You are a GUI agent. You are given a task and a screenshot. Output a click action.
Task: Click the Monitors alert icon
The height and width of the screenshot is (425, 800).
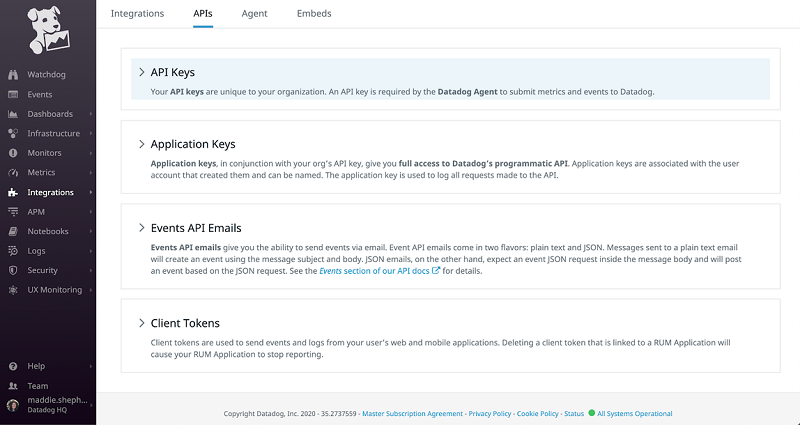[x=13, y=153]
